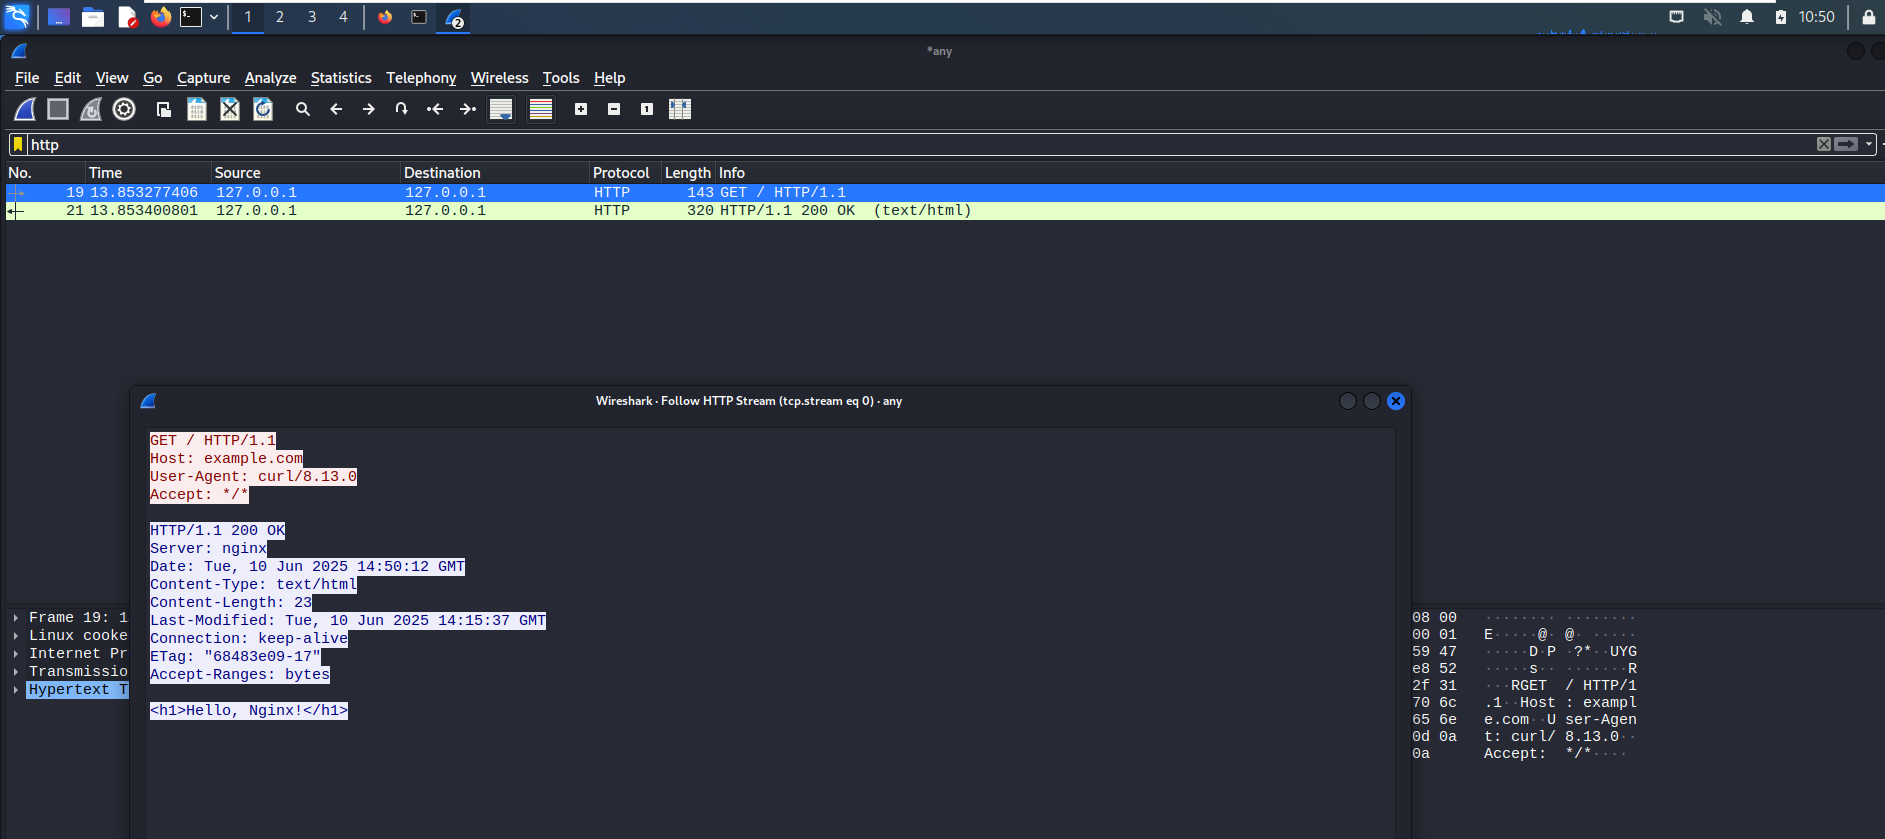Open the Help menu
The image size is (1885, 839).
tap(609, 78)
